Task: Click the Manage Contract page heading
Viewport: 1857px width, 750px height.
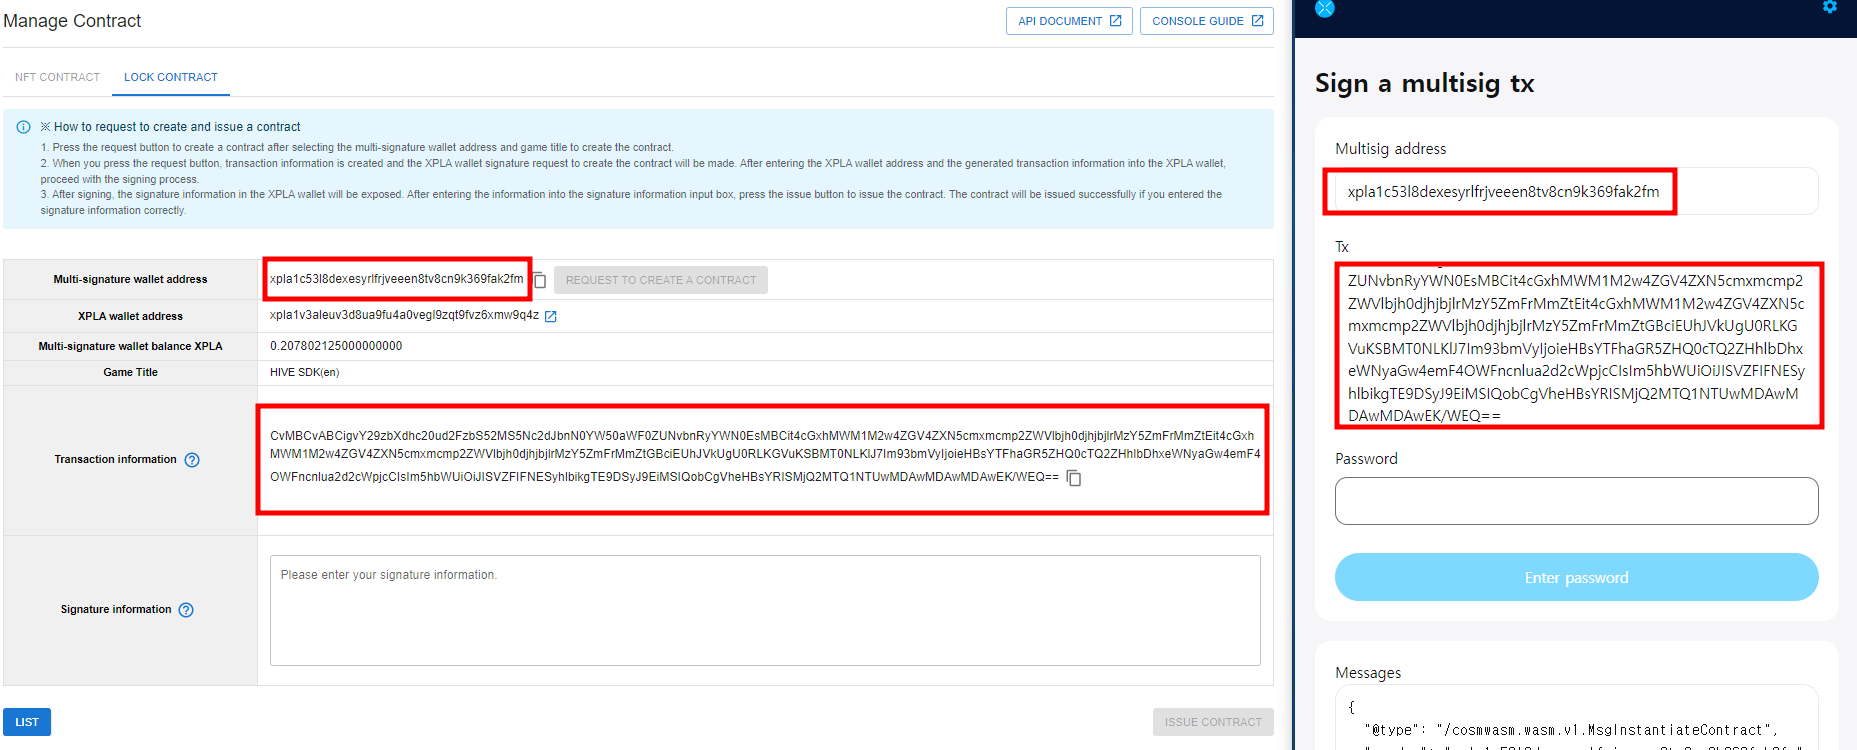Action: coord(72,21)
